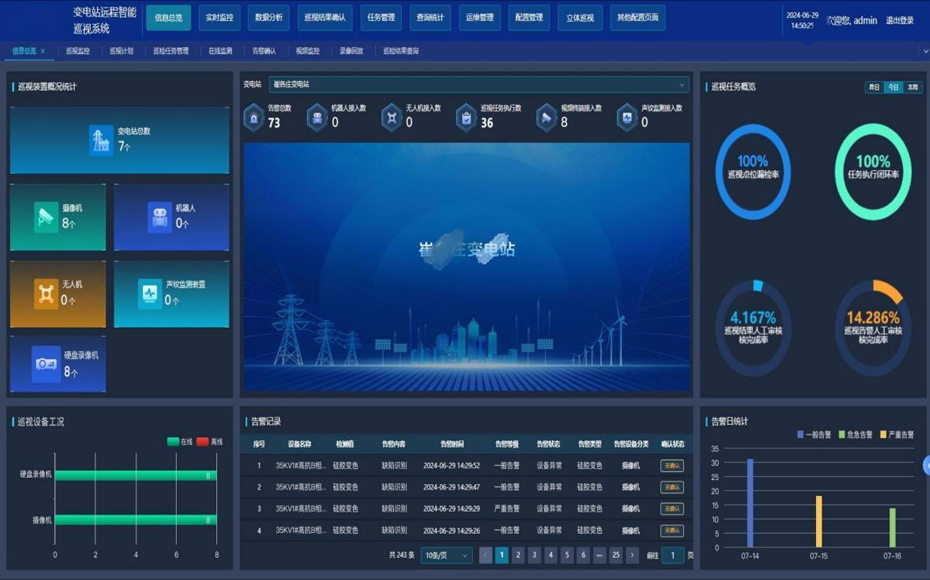
Task: Click the page jump input field
Action: 674,555
